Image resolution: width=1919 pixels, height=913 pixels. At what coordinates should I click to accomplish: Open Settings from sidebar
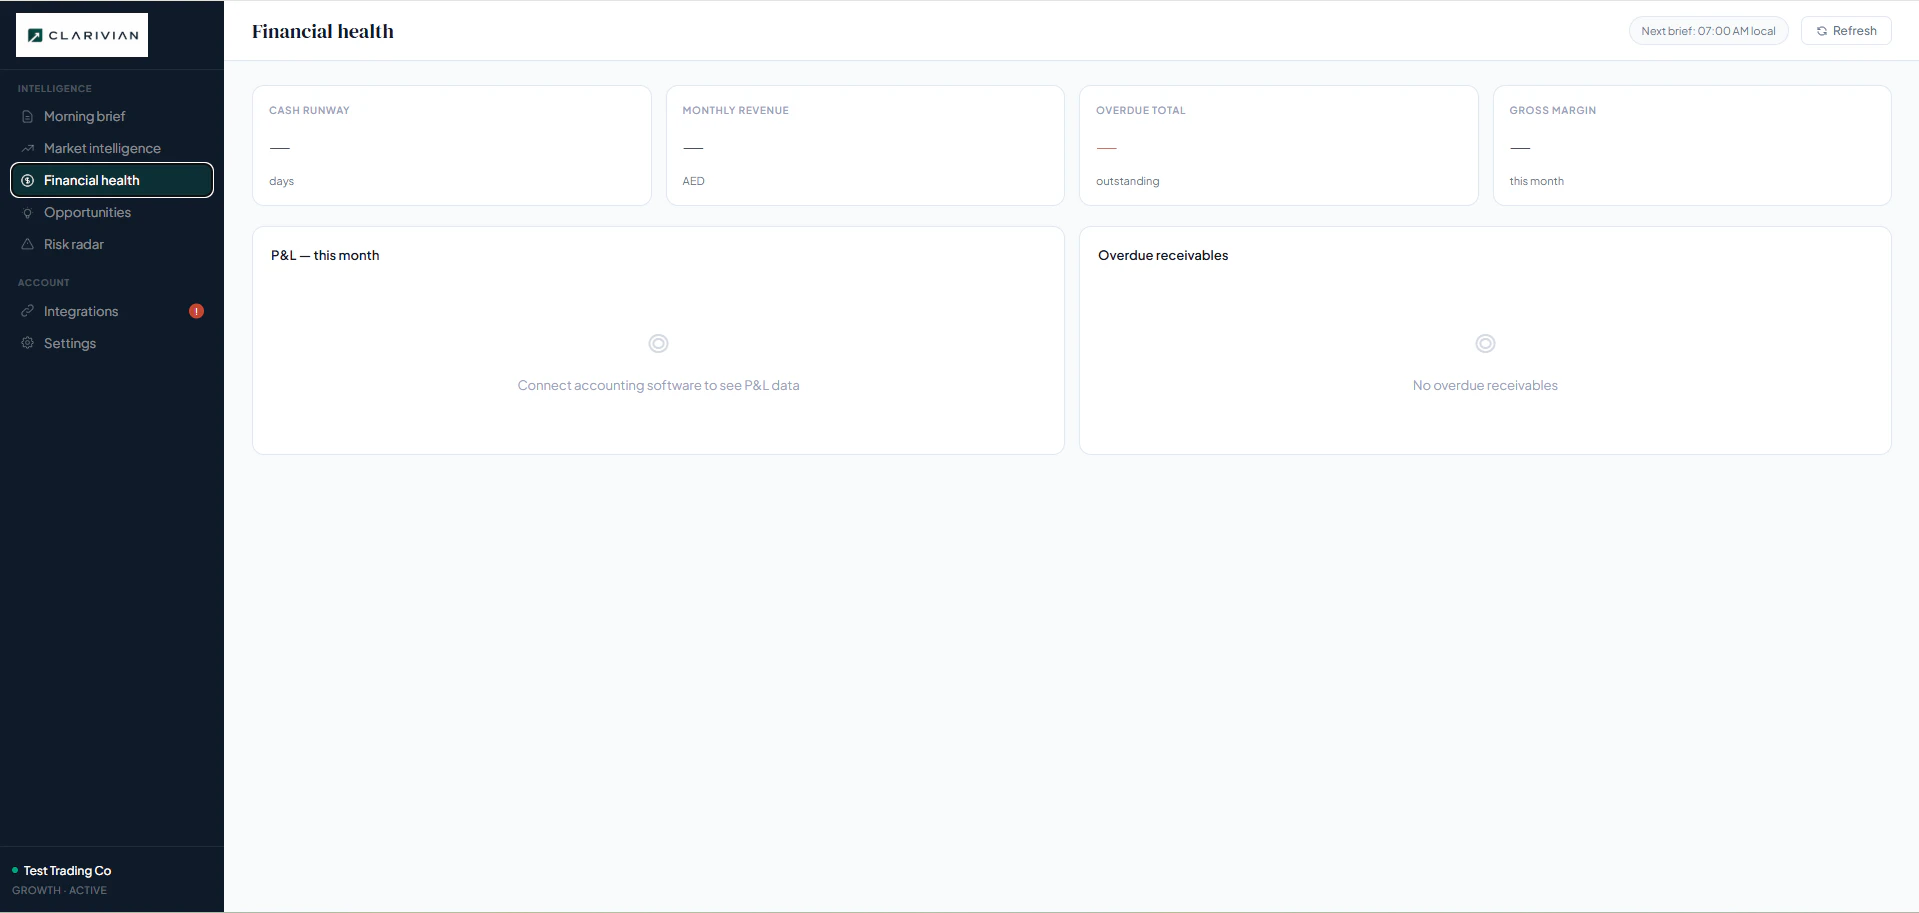[x=112, y=344]
